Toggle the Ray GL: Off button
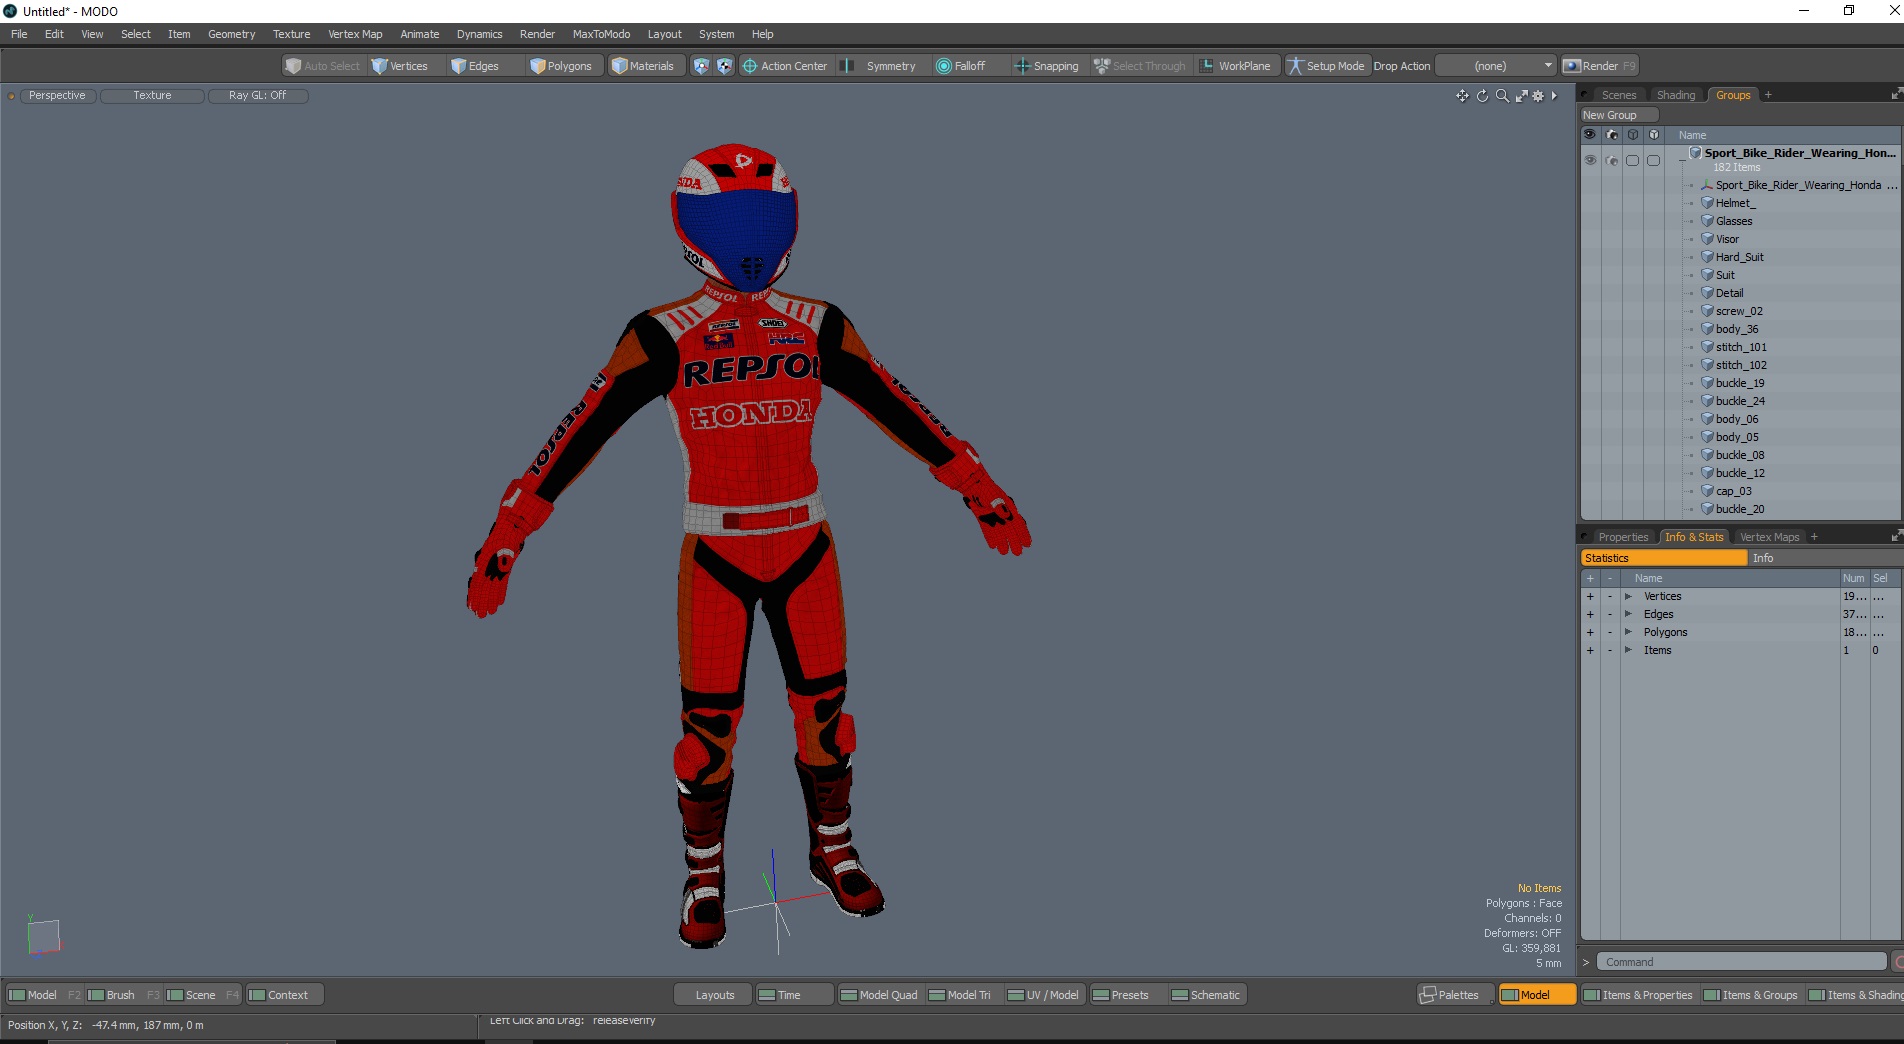Viewport: 1904px width, 1044px height. click(x=258, y=96)
